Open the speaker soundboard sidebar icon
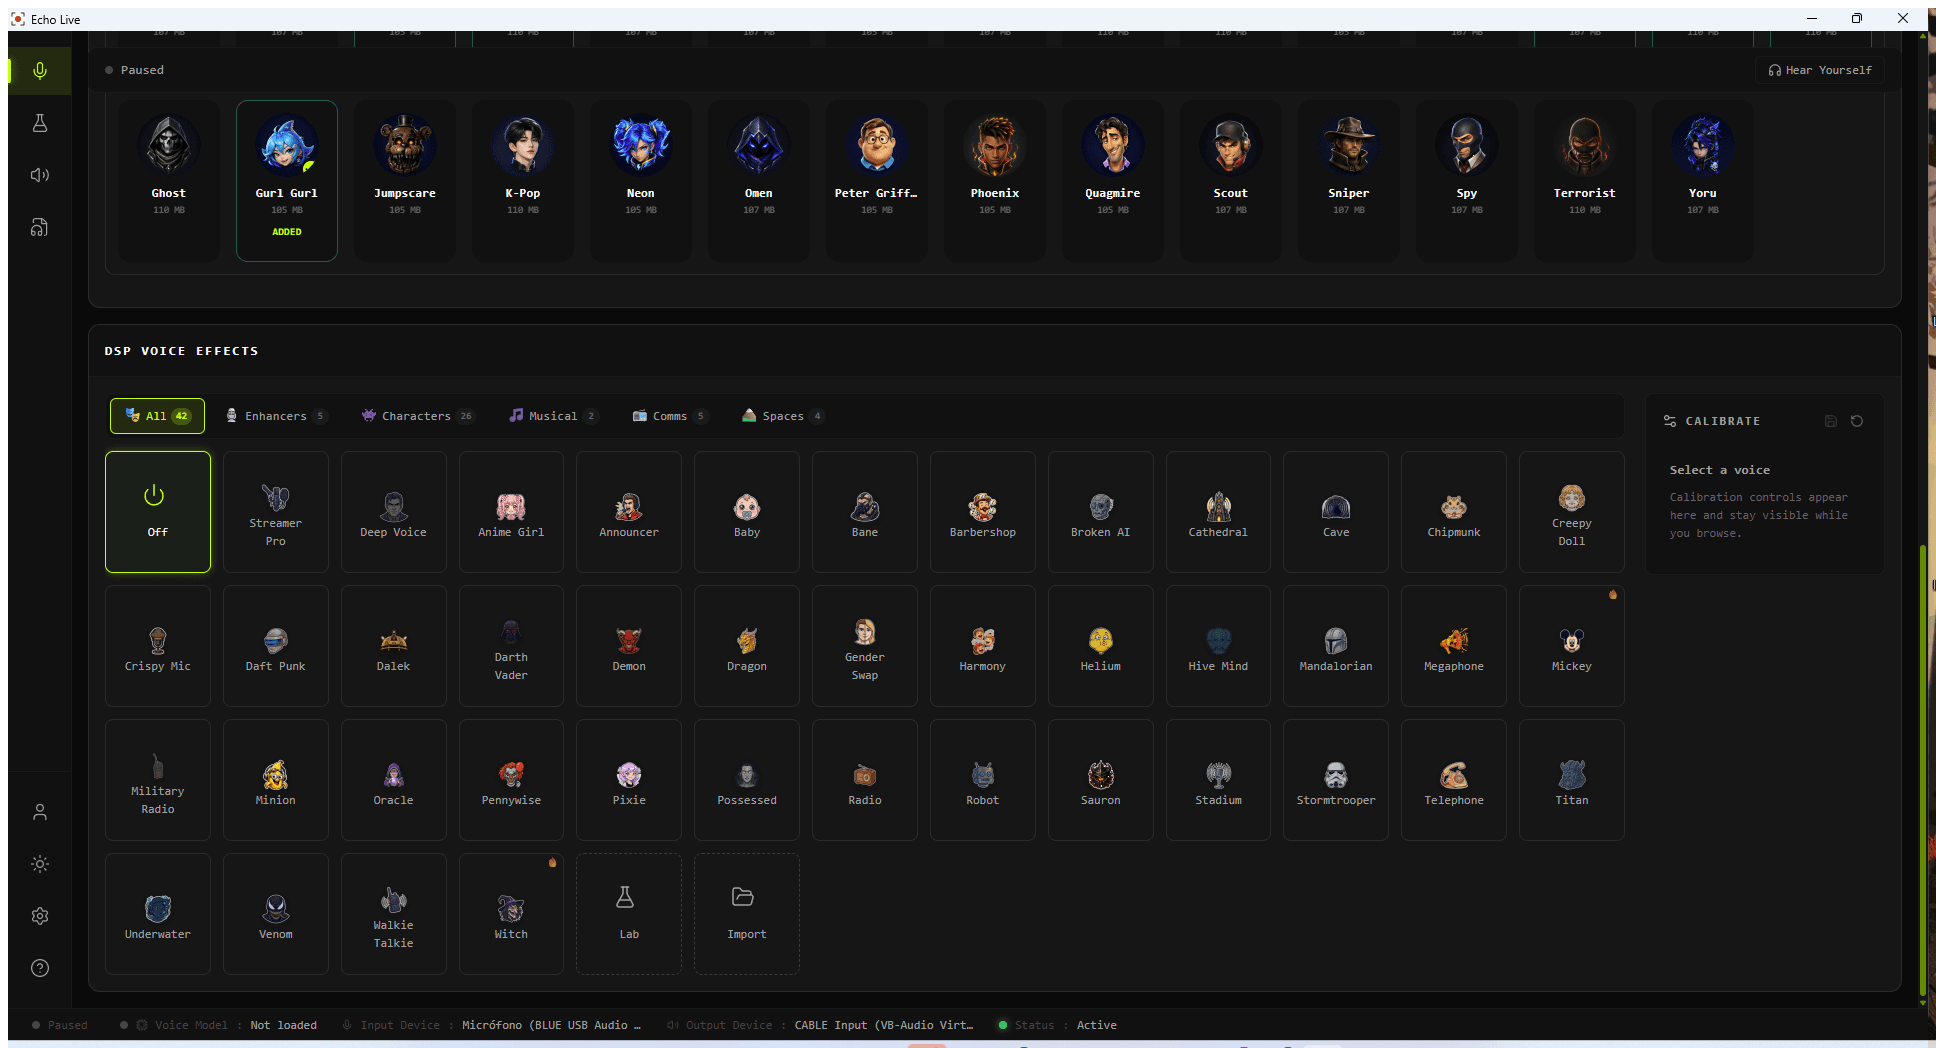This screenshot has height=1048, width=1936. click(40, 175)
